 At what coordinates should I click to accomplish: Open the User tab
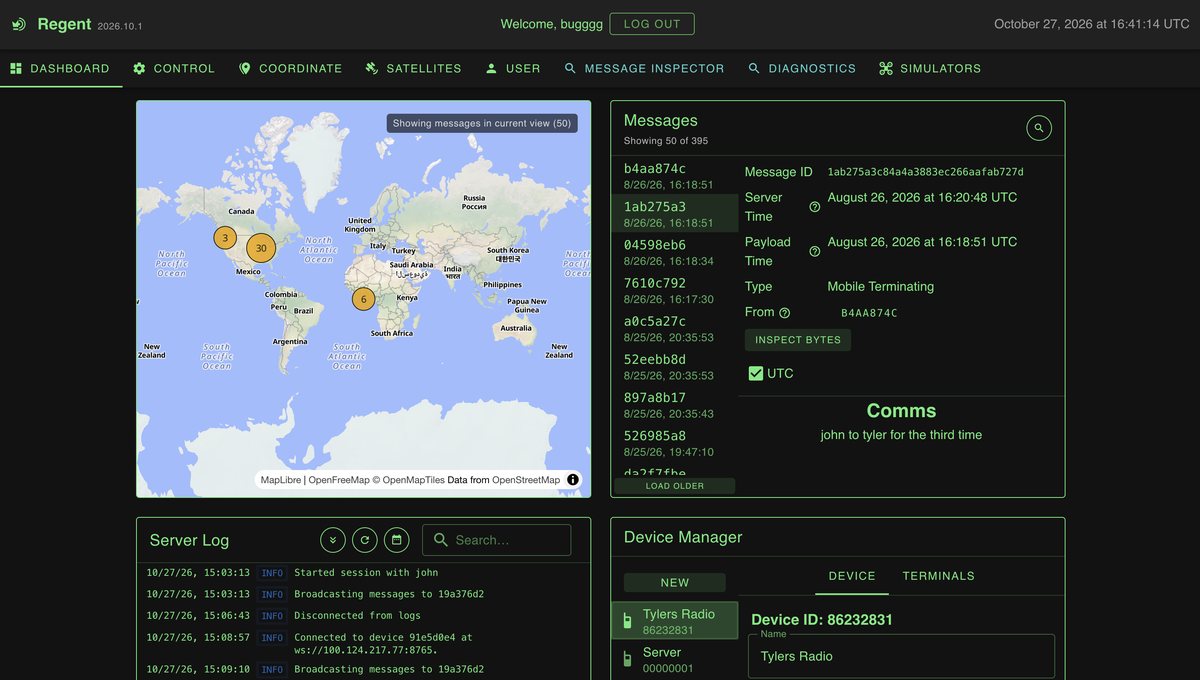[512, 69]
